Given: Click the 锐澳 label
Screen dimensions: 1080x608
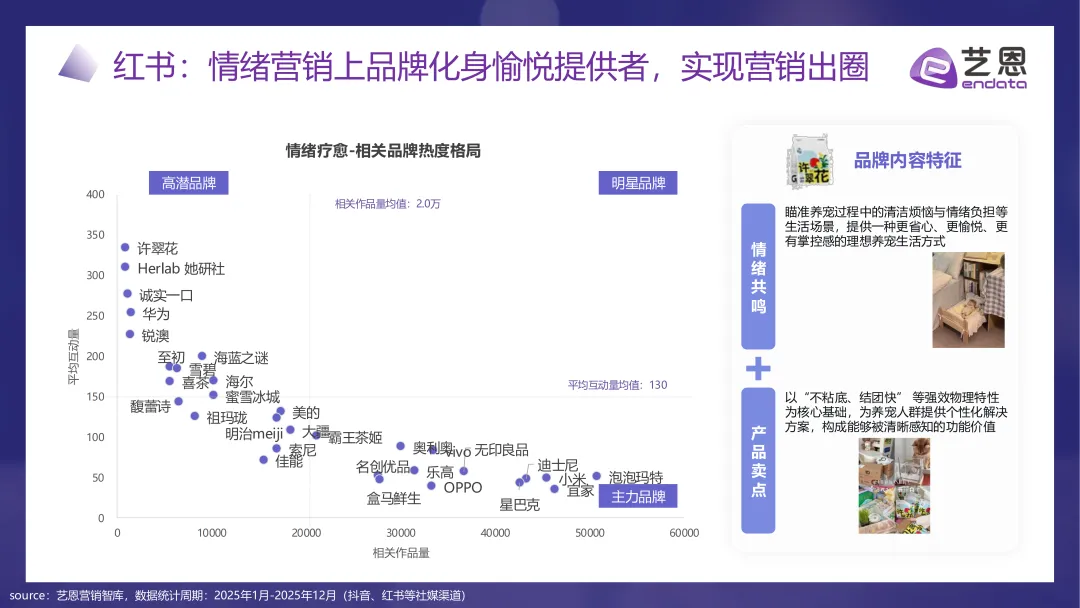Looking at the screenshot, I should [x=155, y=335].
